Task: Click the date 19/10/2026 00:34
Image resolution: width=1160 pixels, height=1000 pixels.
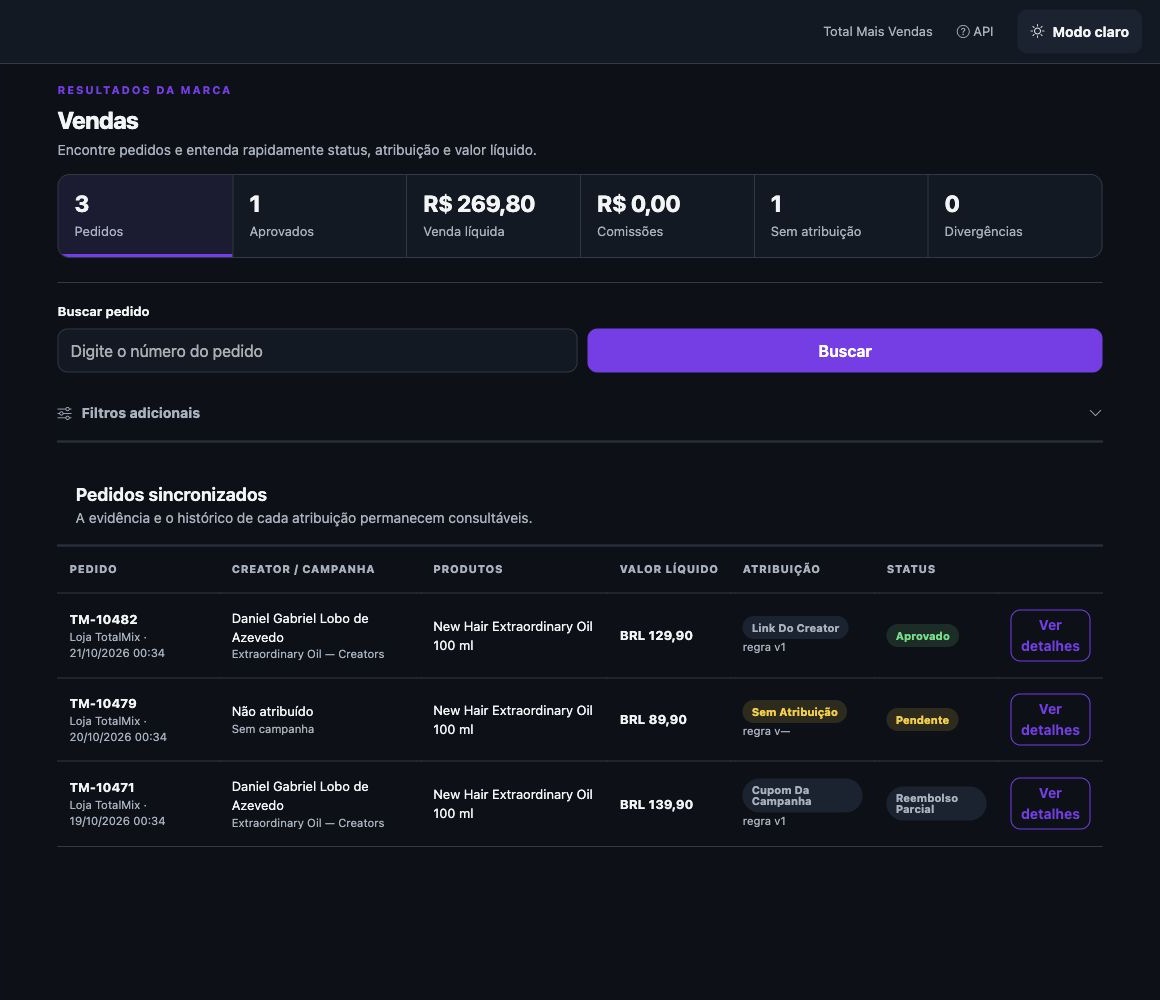Action: coord(117,820)
